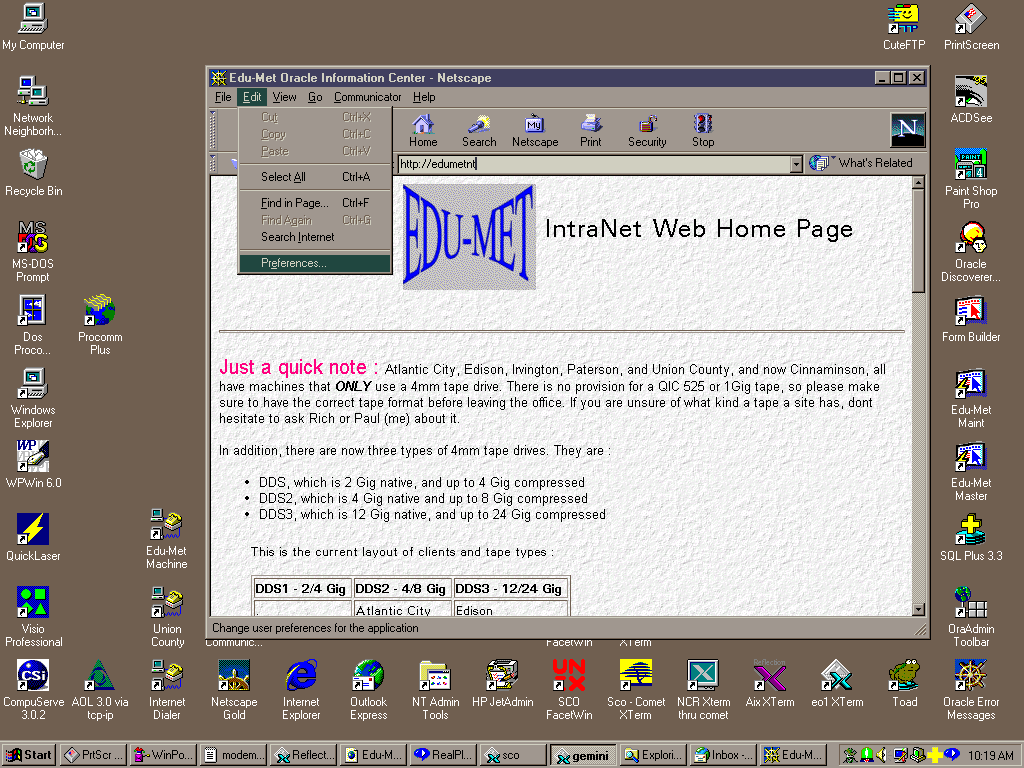The width and height of the screenshot is (1024, 768).
Task: Open the Communicator menu
Action: [367, 97]
